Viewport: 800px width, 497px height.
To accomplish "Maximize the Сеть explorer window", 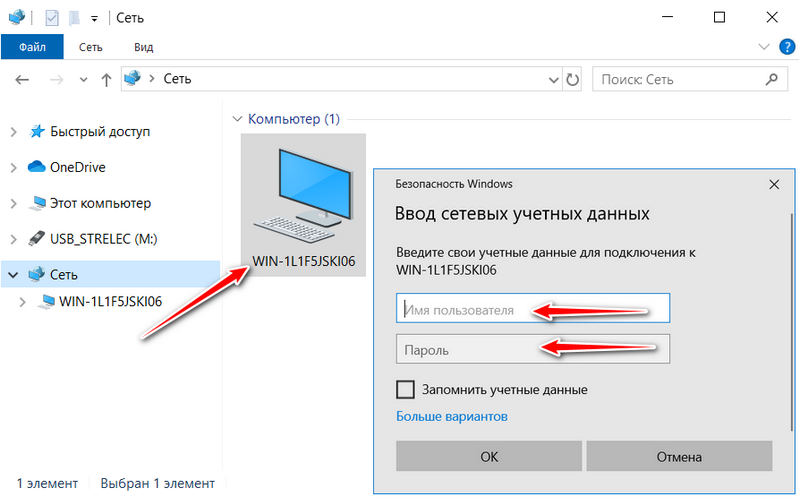I will pyautogui.click(x=719, y=17).
